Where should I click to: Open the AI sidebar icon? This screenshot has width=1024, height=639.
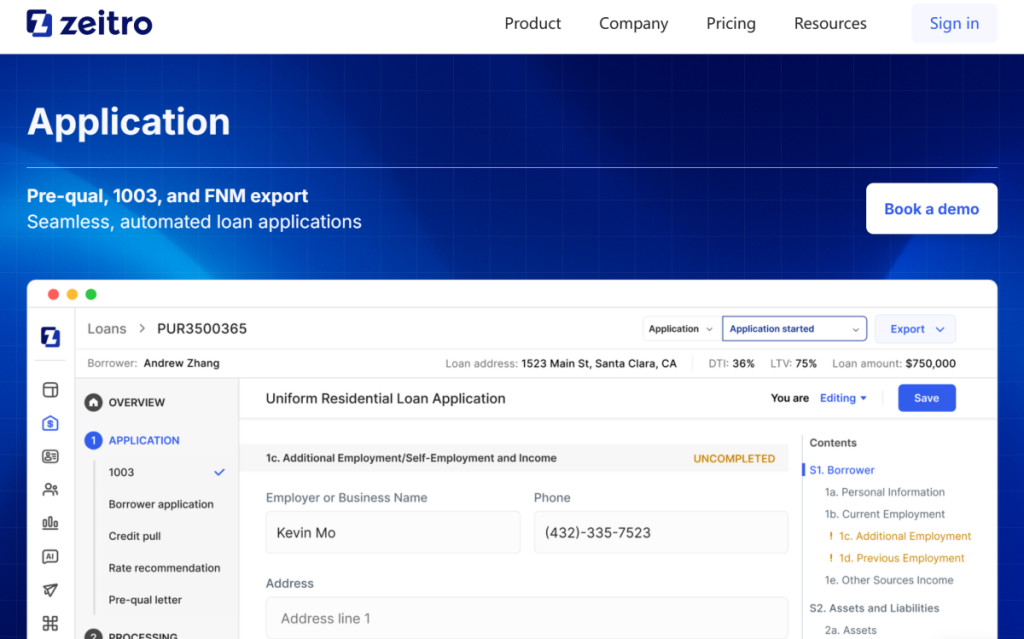50,556
